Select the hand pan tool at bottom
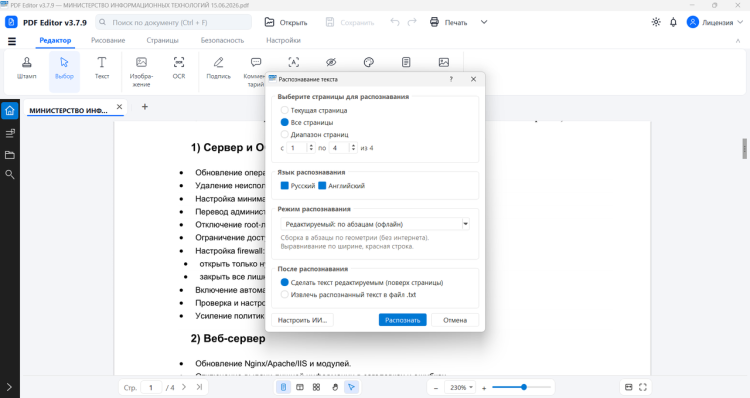This screenshot has width=750, height=398. pyautogui.click(x=335, y=387)
